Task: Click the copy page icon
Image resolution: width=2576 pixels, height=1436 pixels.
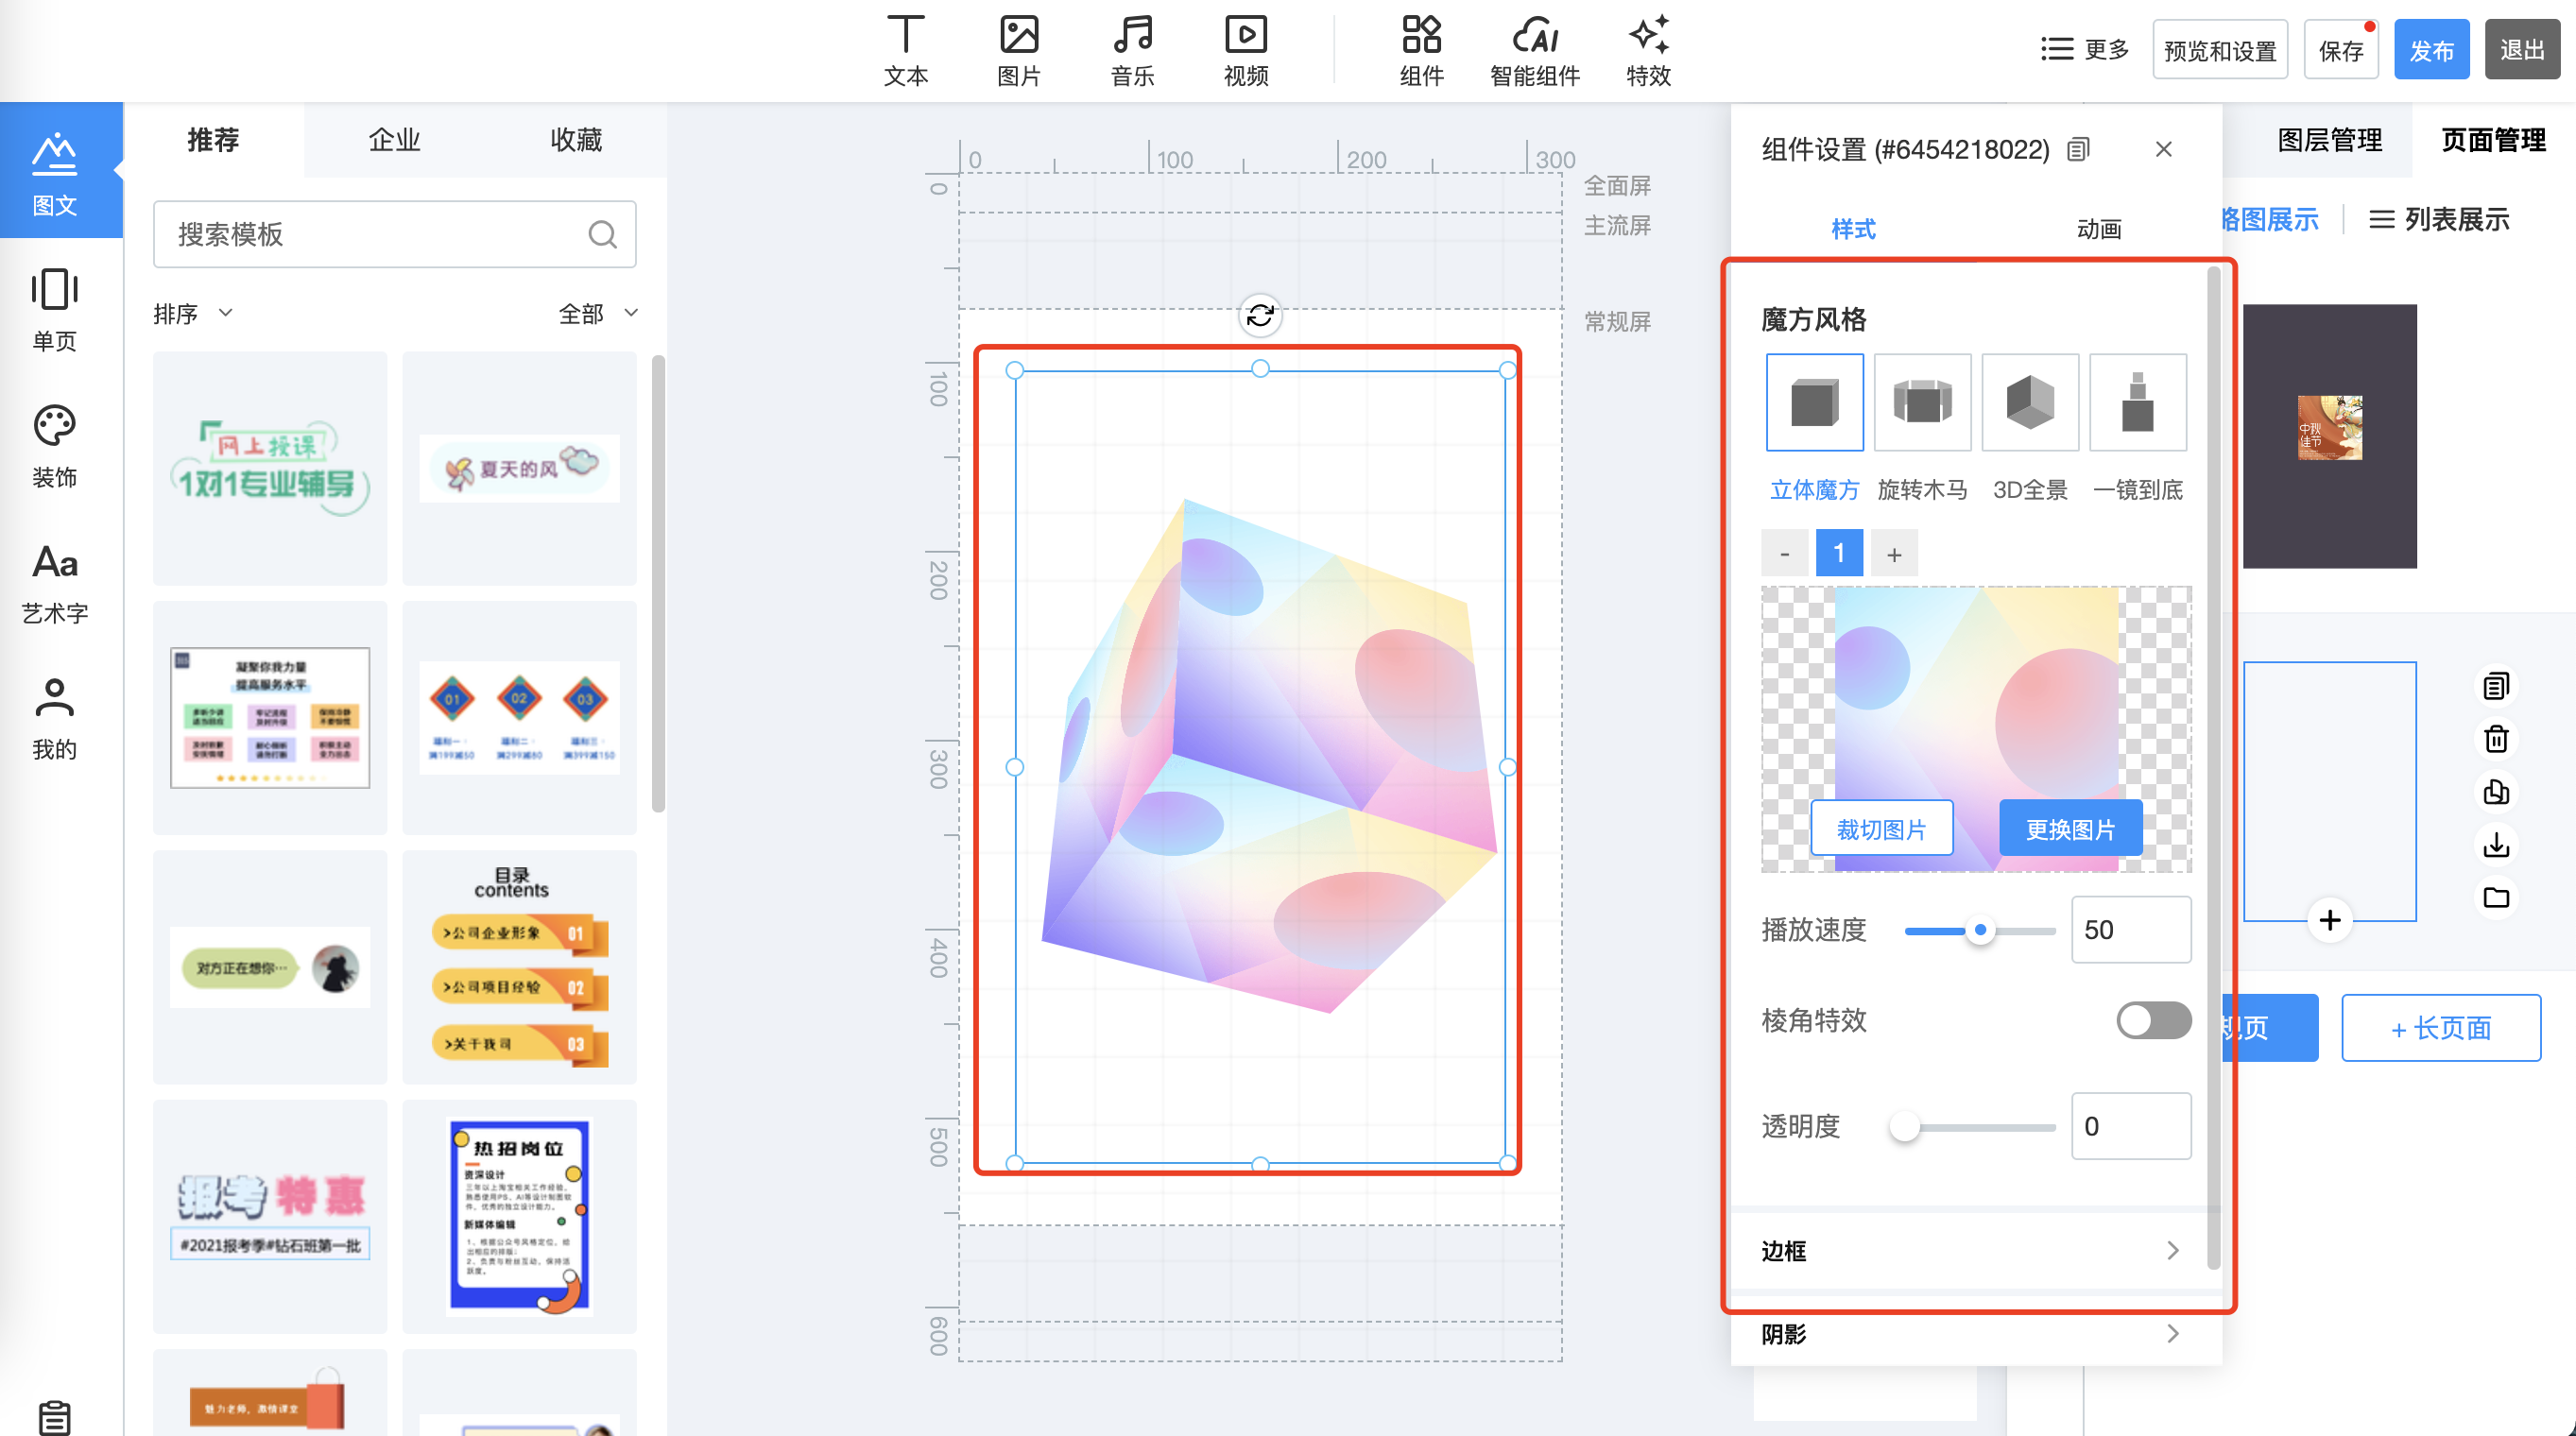Action: (2496, 686)
